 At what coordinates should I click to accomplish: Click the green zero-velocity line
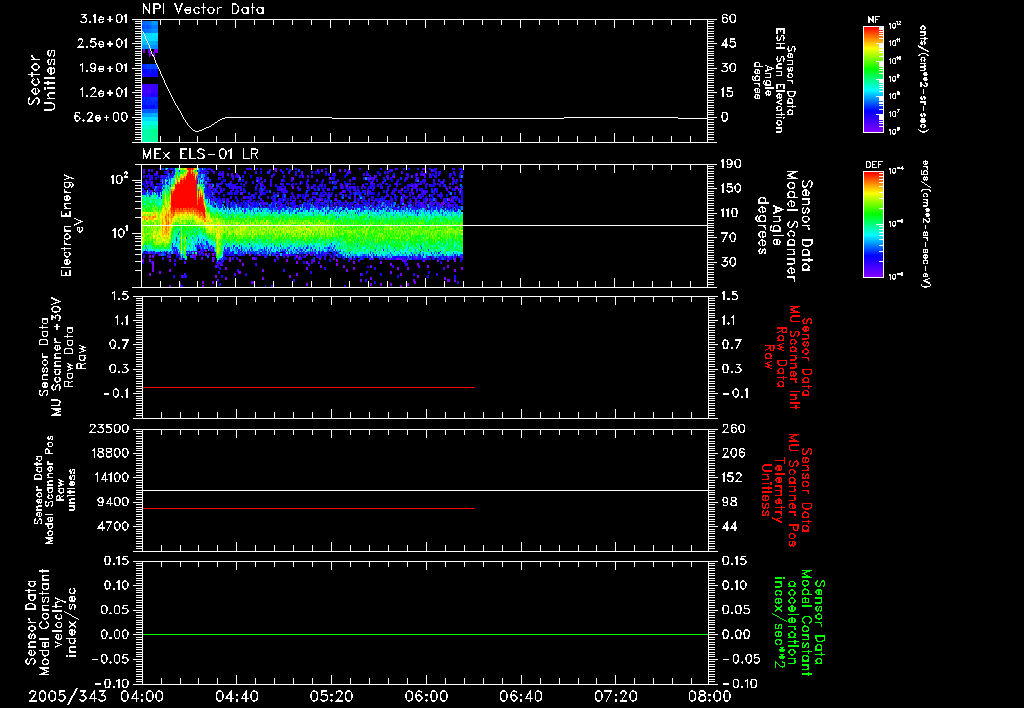click(x=425, y=634)
